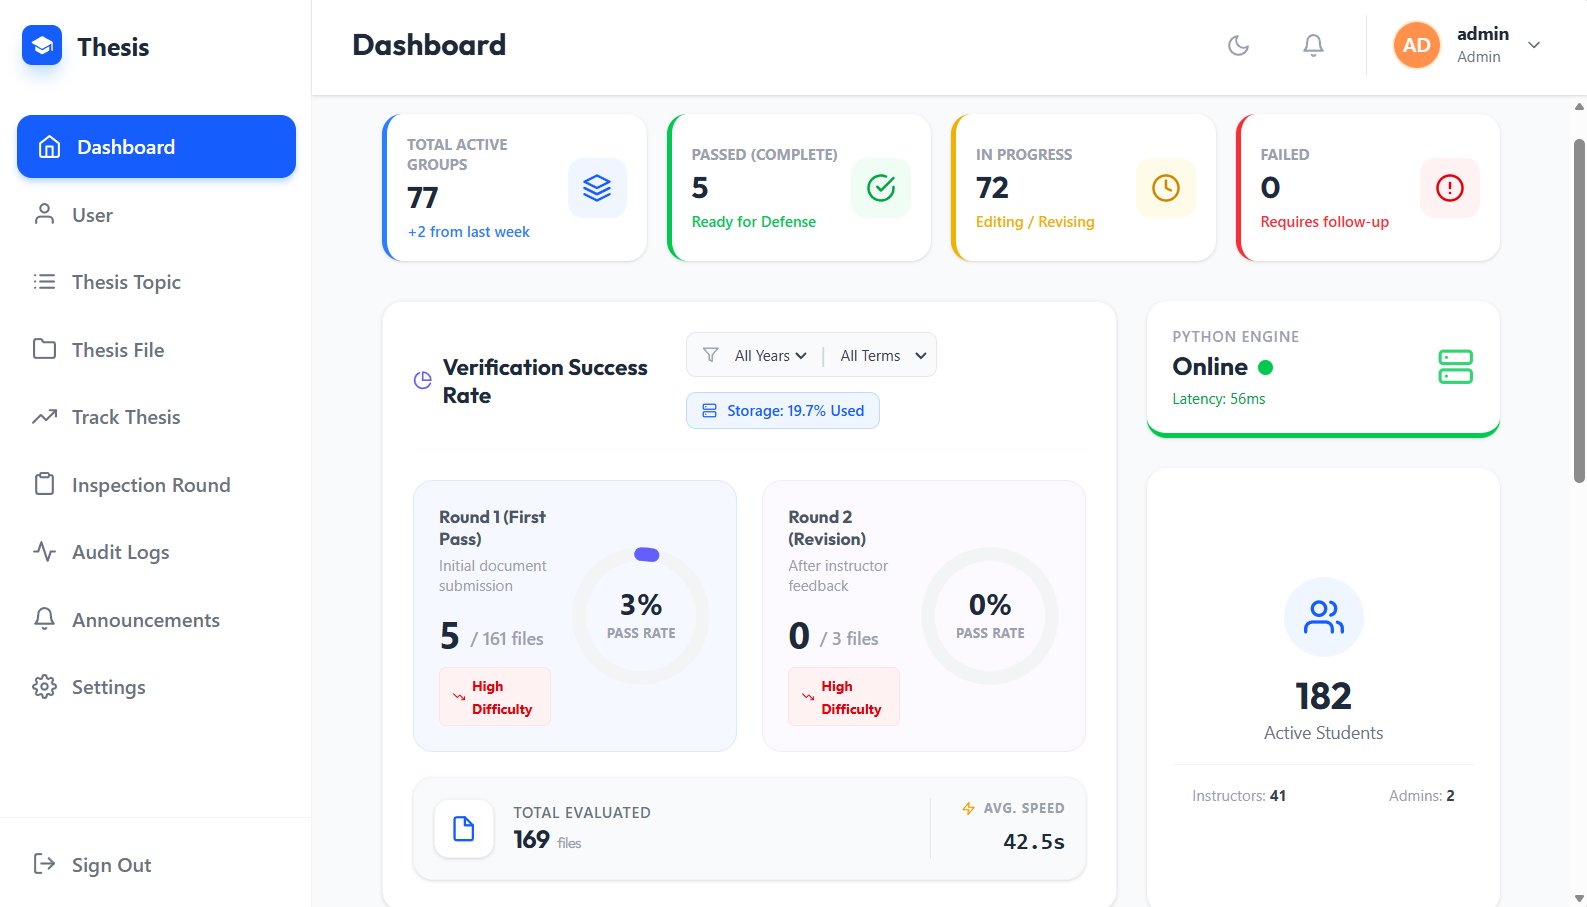Screen dimensions: 1587x907
Task: Expand the All Years filter dropdown
Action: pyautogui.click(x=770, y=356)
